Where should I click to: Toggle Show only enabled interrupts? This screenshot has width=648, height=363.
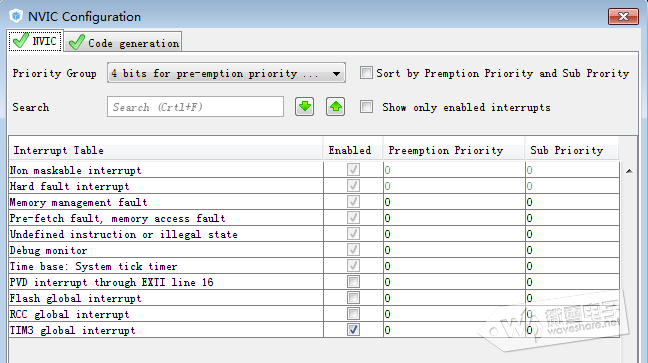[x=366, y=107]
